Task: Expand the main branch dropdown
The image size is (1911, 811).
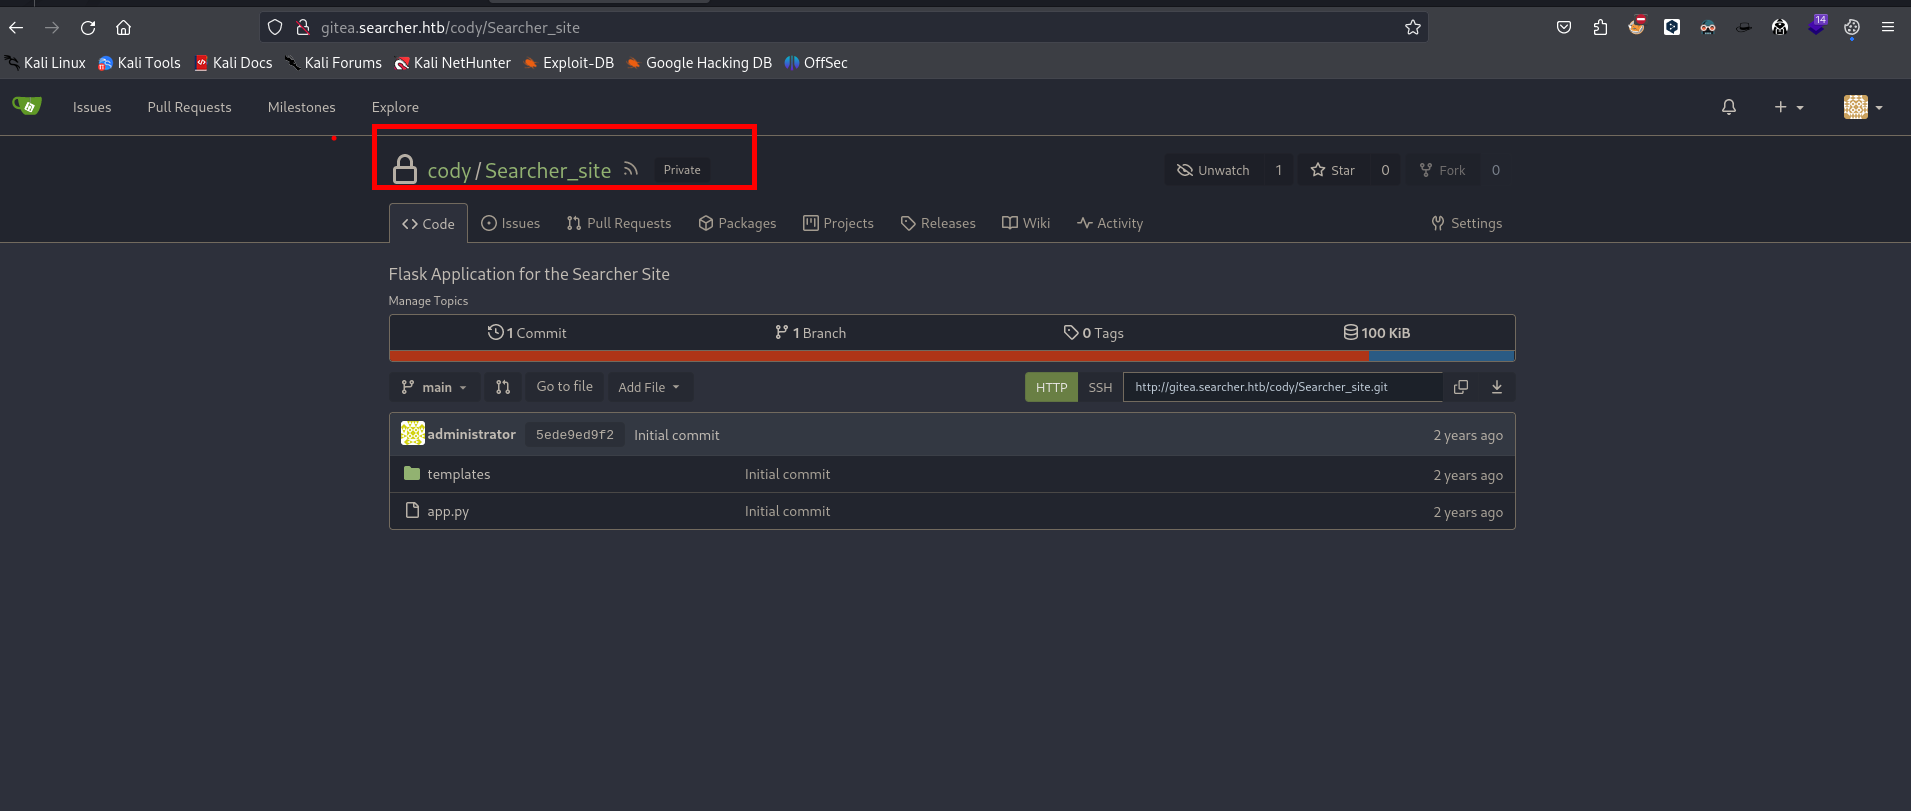Action: [x=434, y=387]
